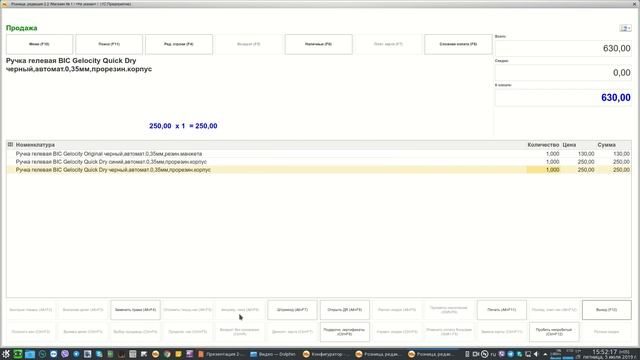Click Штрихкод (Alt+F7) button
This screenshot has height=360, width=640.
pos(292,310)
